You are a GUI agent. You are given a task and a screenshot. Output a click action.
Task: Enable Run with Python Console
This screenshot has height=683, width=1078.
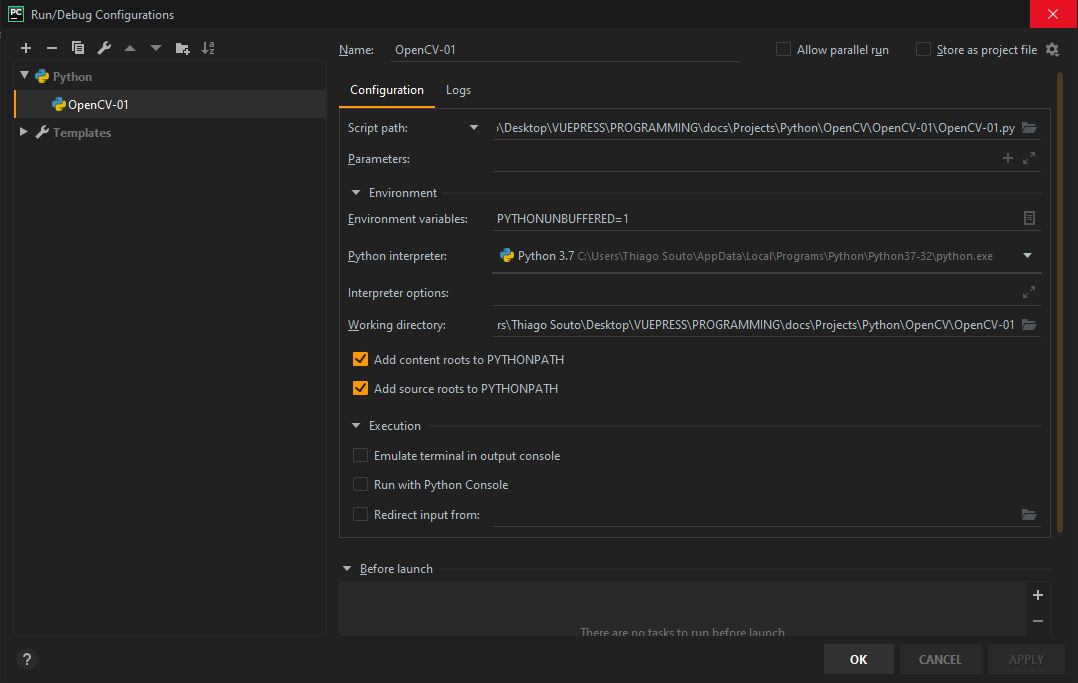[360, 484]
